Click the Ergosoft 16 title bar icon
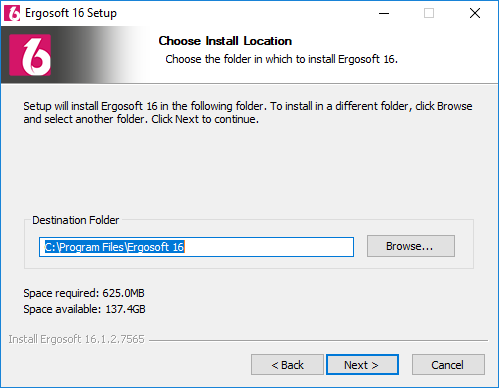Screen dimensions: 499x388 pos(12,13)
